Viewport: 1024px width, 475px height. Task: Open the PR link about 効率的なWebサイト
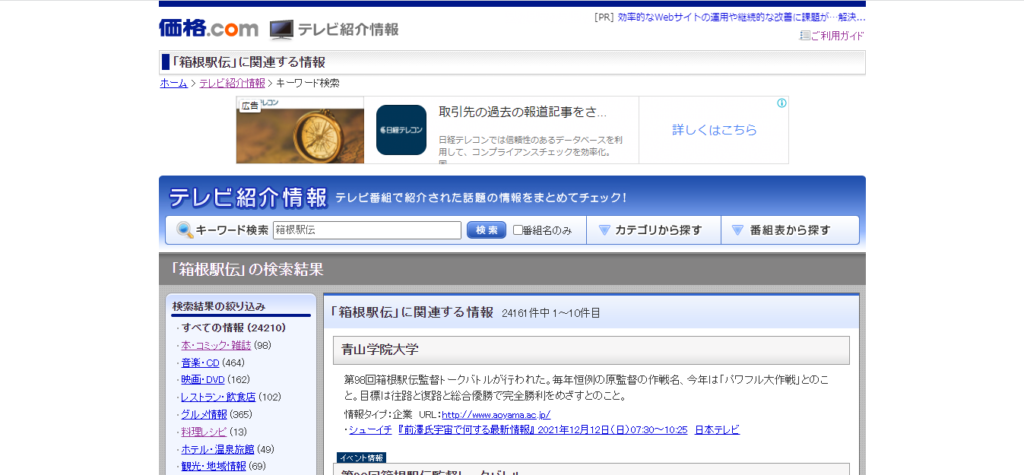[x=741, y=17]
